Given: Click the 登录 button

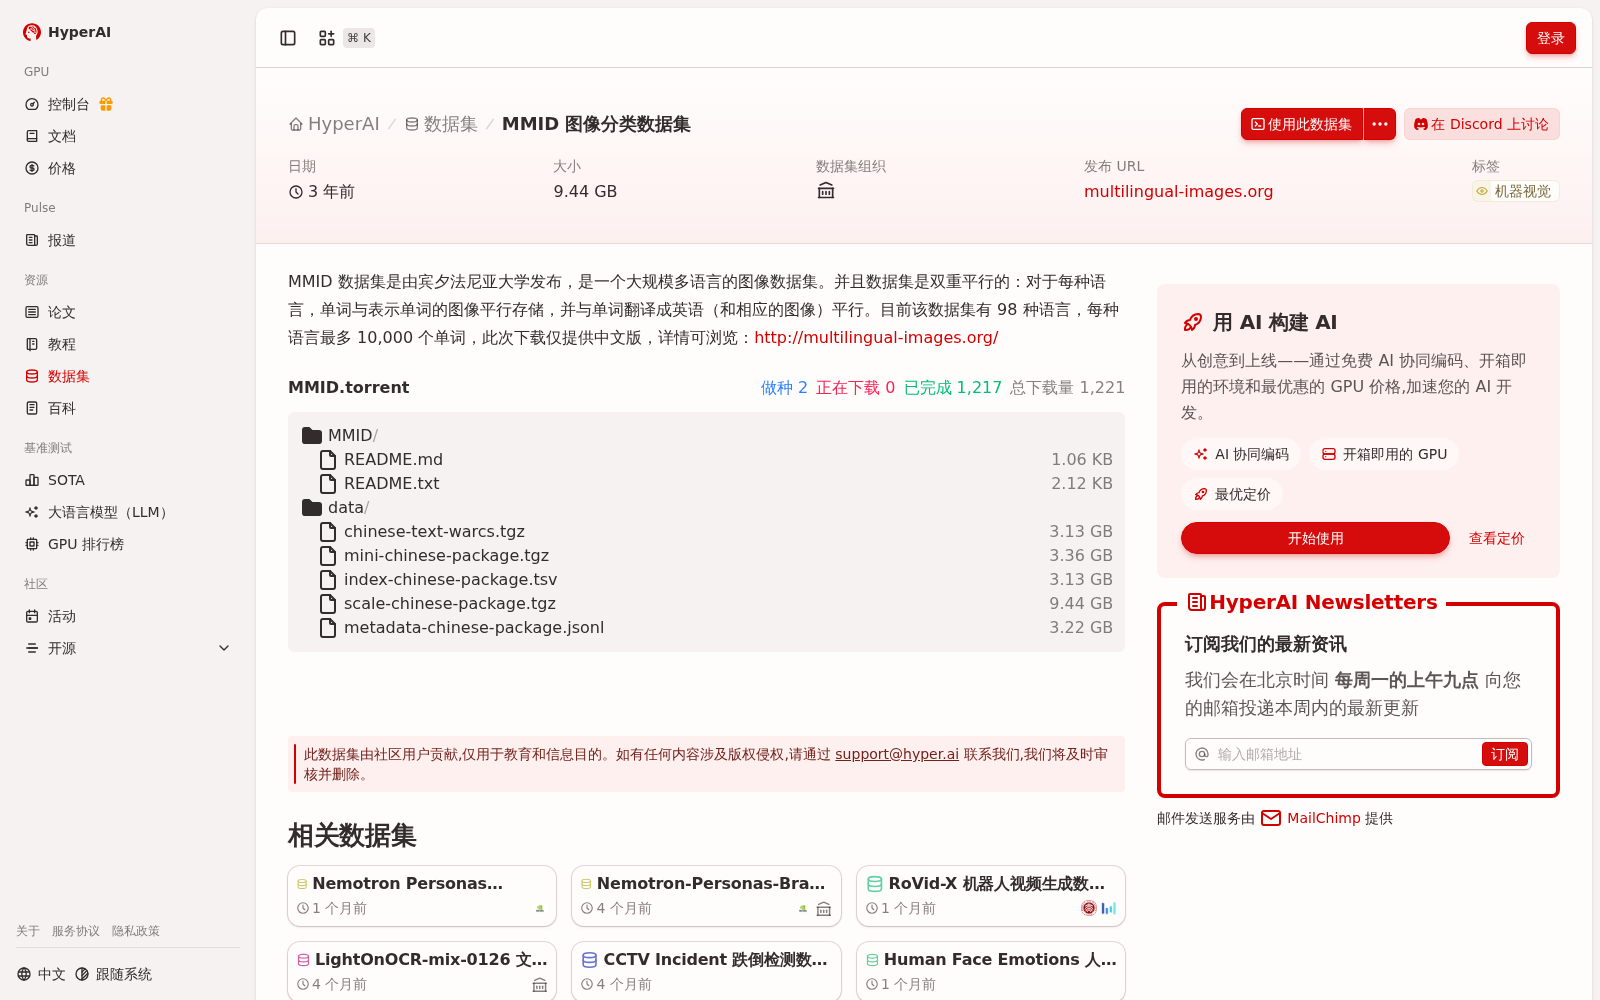Looking at the screenshot, I should click(1550, 38).
